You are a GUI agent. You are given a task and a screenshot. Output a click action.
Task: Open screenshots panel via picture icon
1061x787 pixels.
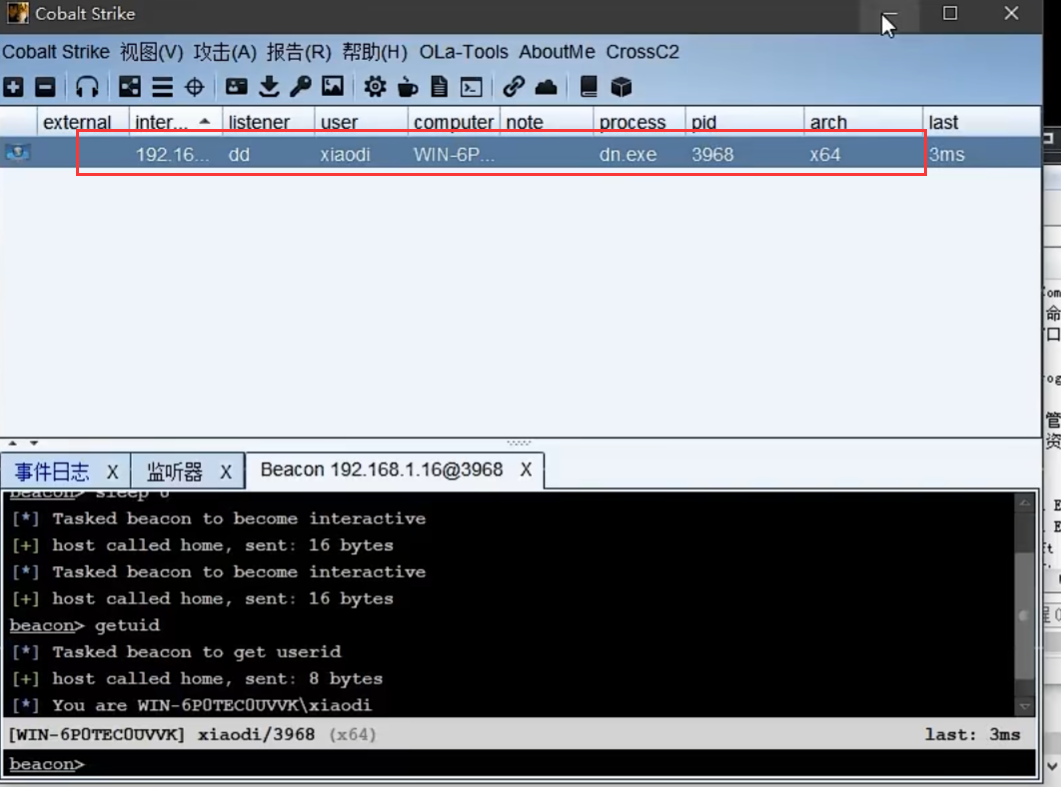click(333, 86)
